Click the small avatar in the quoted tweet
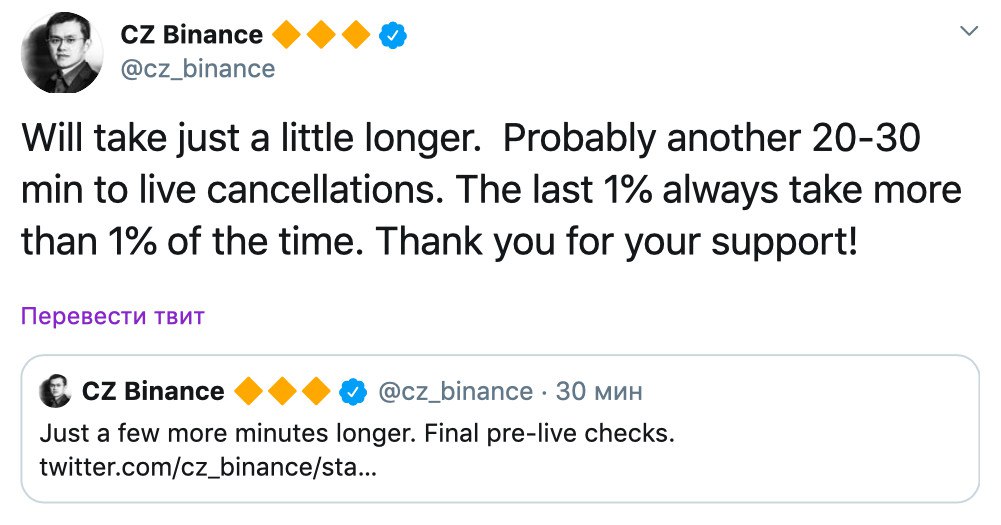Screen dimensions: 1001x525 [x=55, y=391]
